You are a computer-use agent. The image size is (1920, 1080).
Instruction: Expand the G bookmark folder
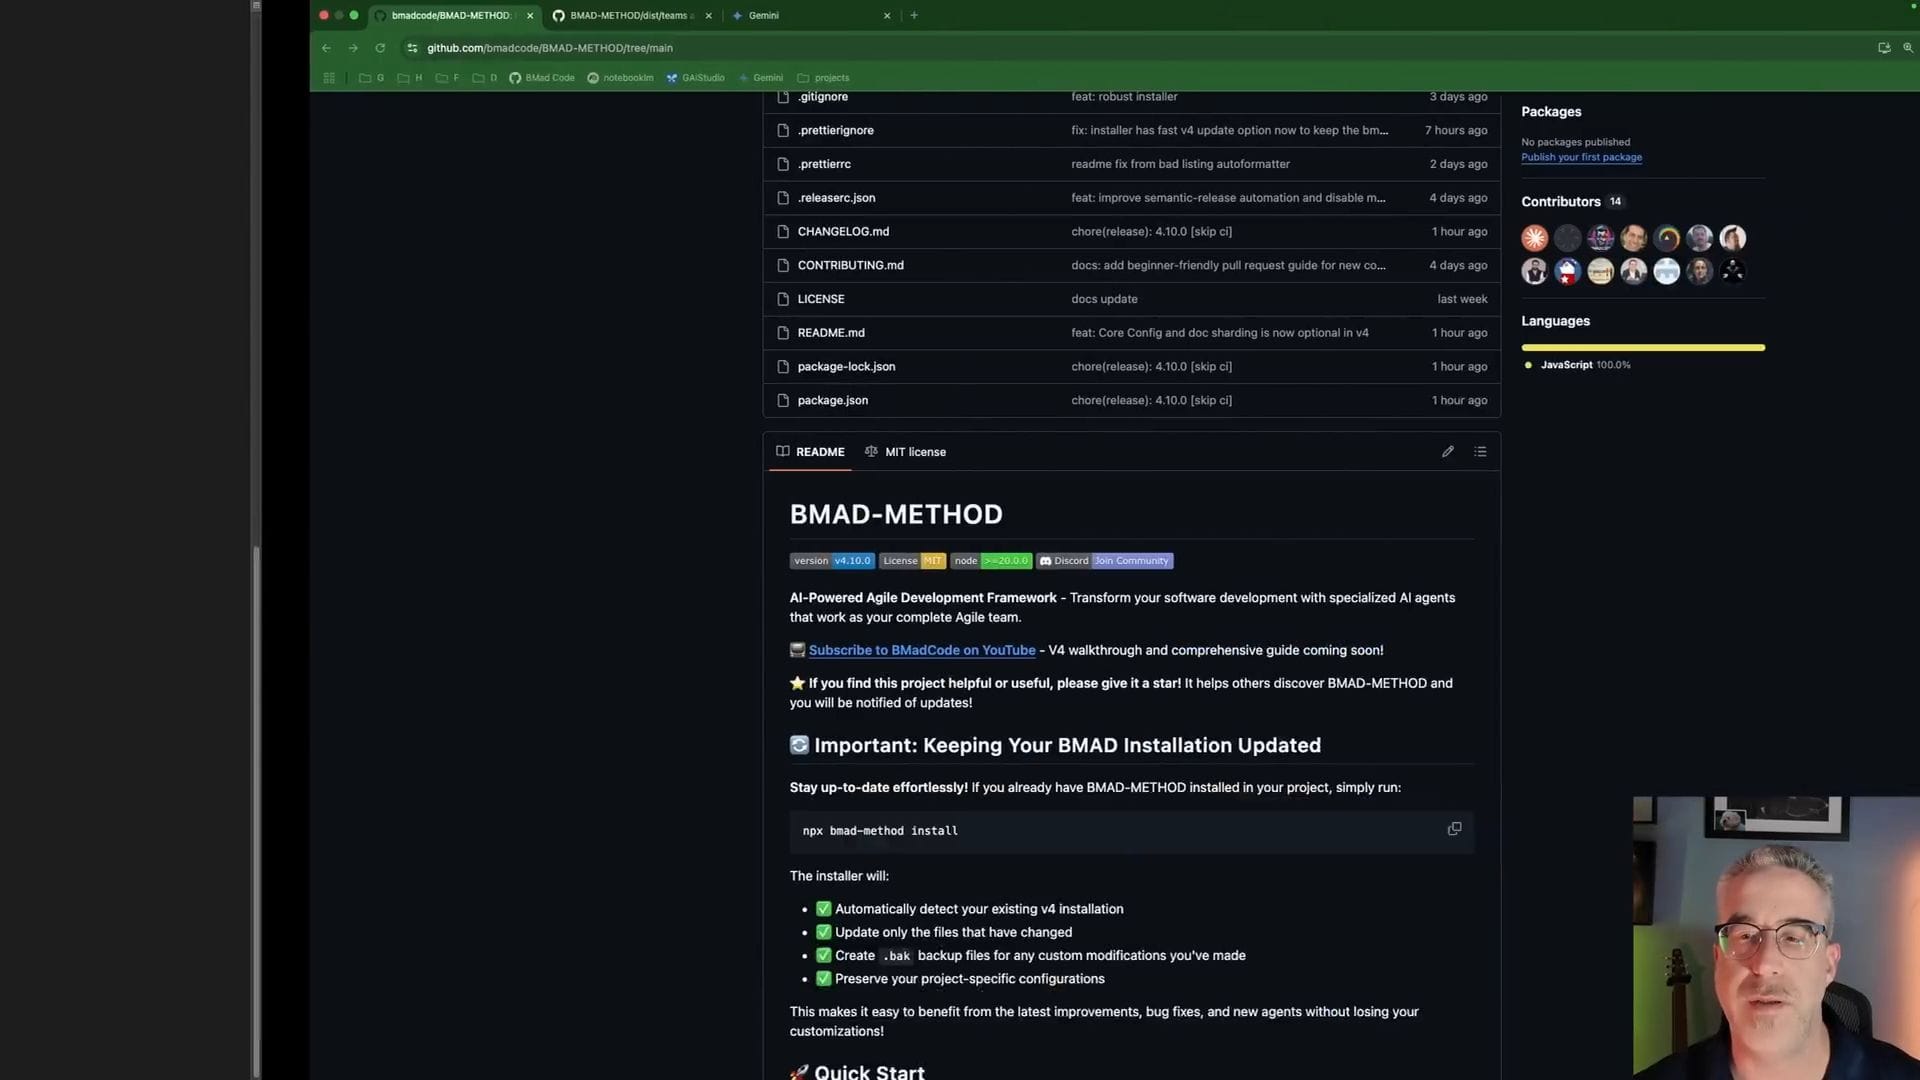click(371, 78)
